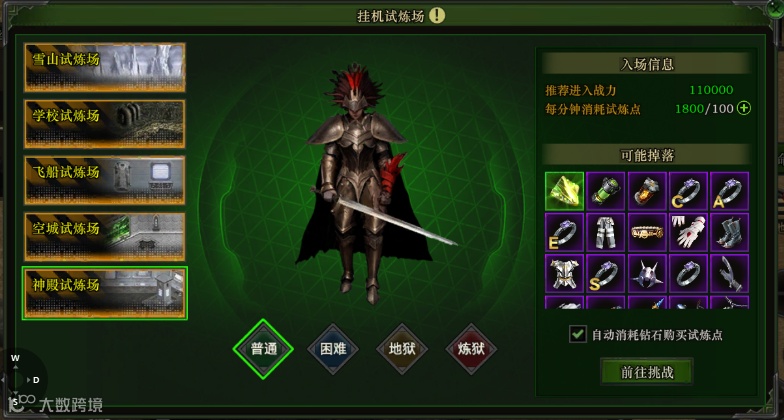Select the ring icon marked E
The height and width of the screenshot is (420, 784).
tap(564, 232)
